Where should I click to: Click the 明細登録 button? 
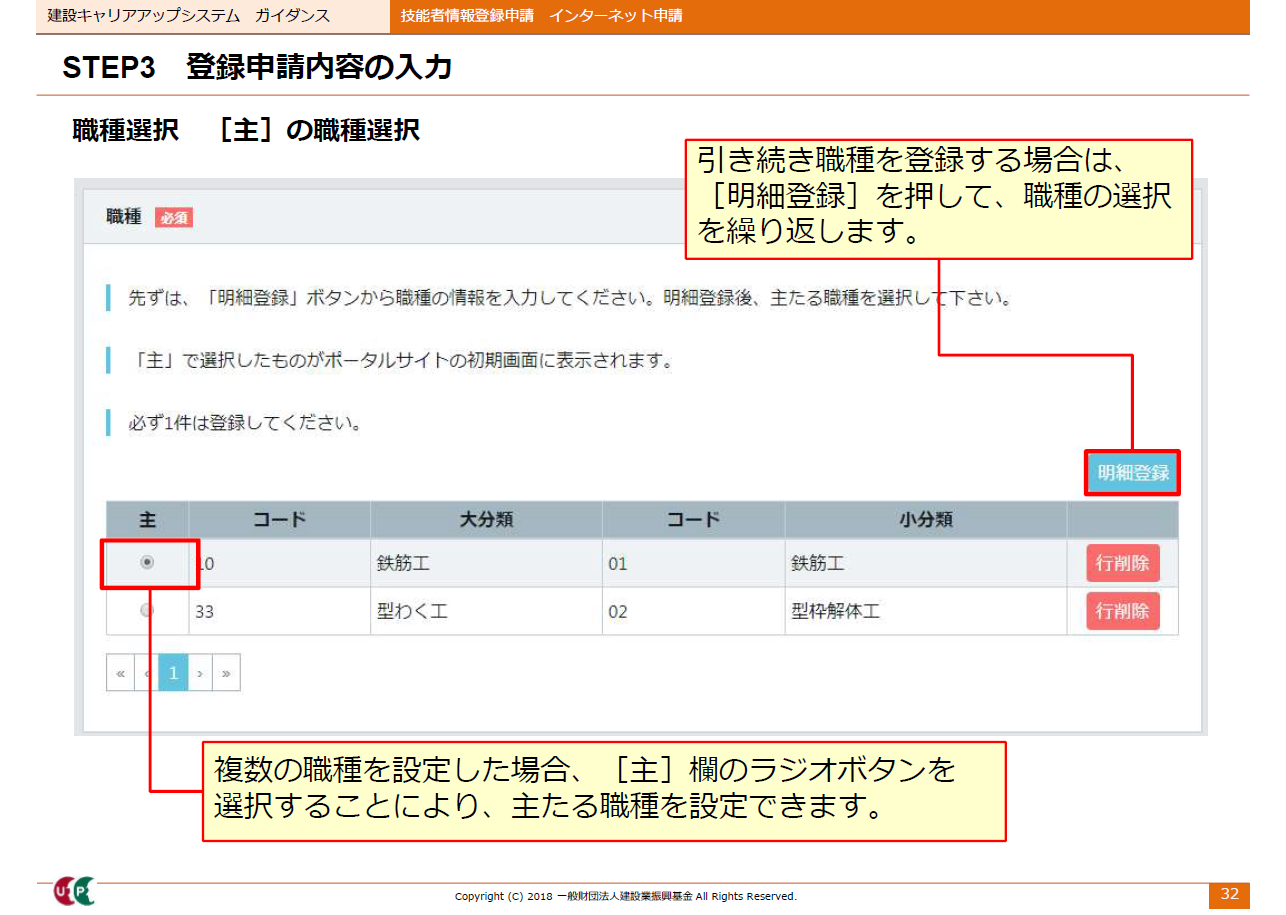coord(1132,473)
